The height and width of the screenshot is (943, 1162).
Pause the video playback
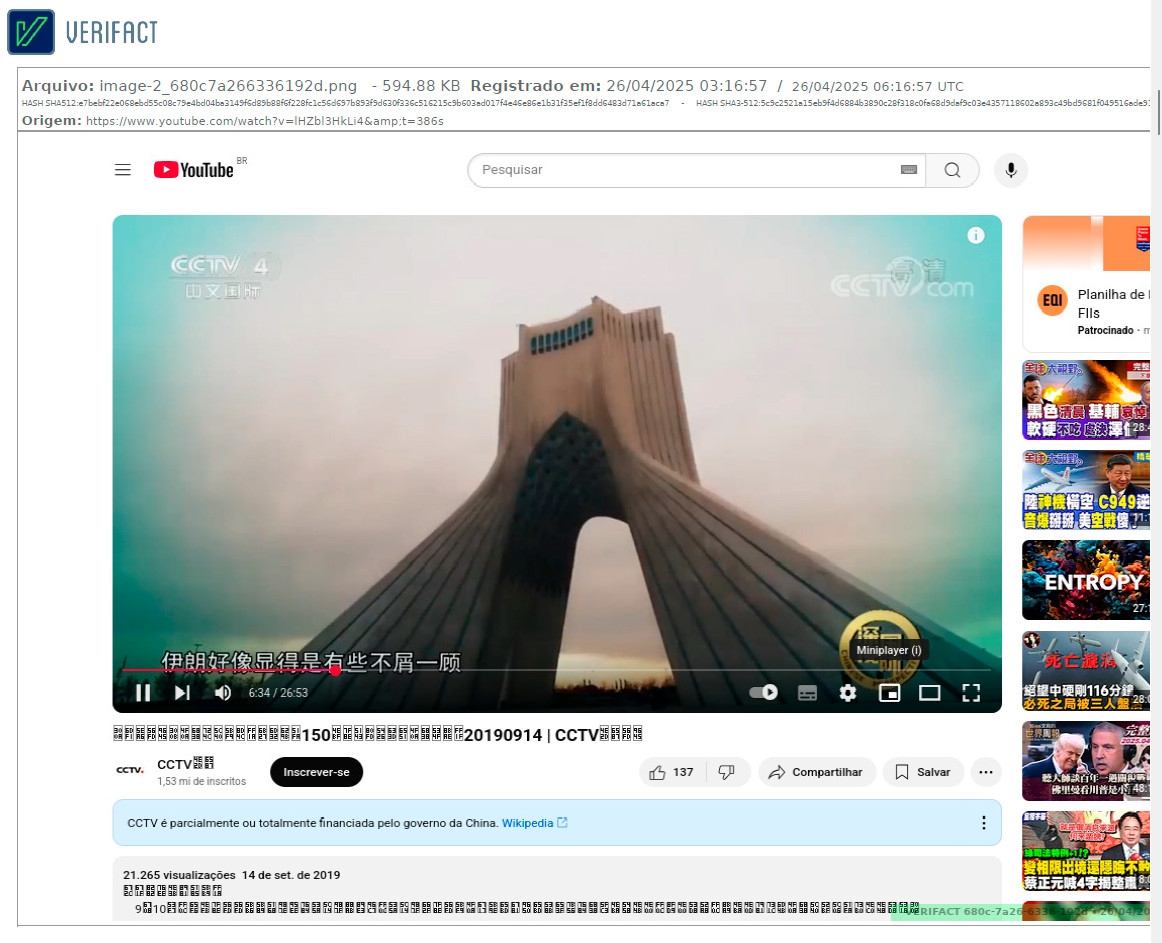pos(143,692)
